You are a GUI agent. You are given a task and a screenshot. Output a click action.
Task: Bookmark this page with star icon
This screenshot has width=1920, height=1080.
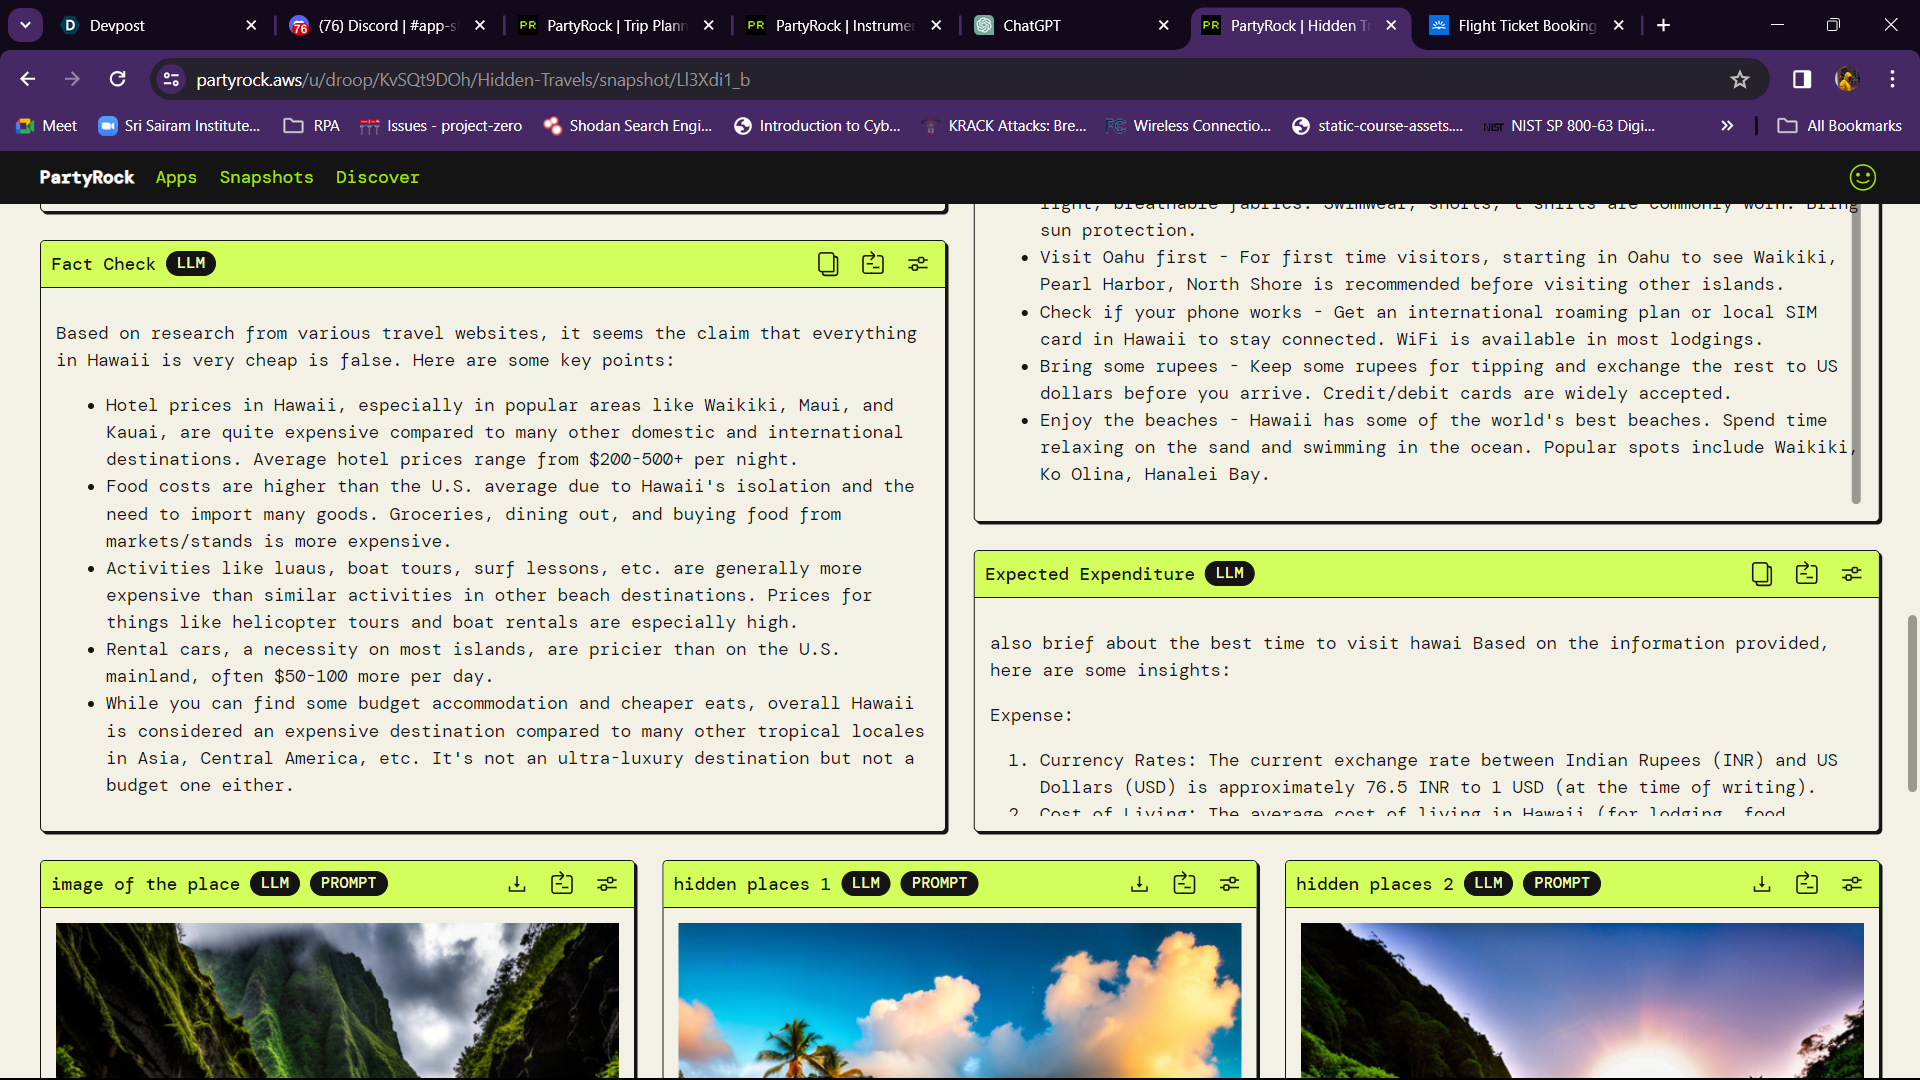1740,79
